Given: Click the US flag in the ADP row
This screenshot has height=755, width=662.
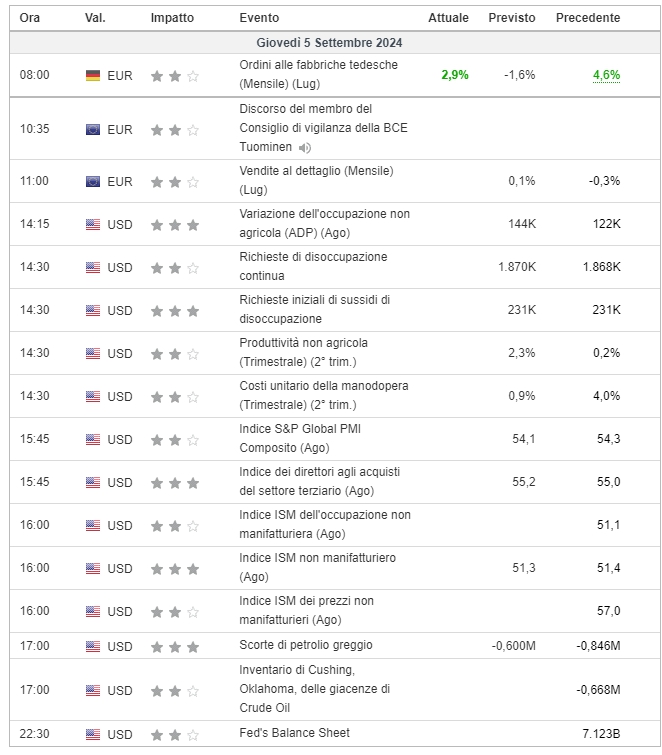Looking at the screenshot, I should tap(93, 224).
